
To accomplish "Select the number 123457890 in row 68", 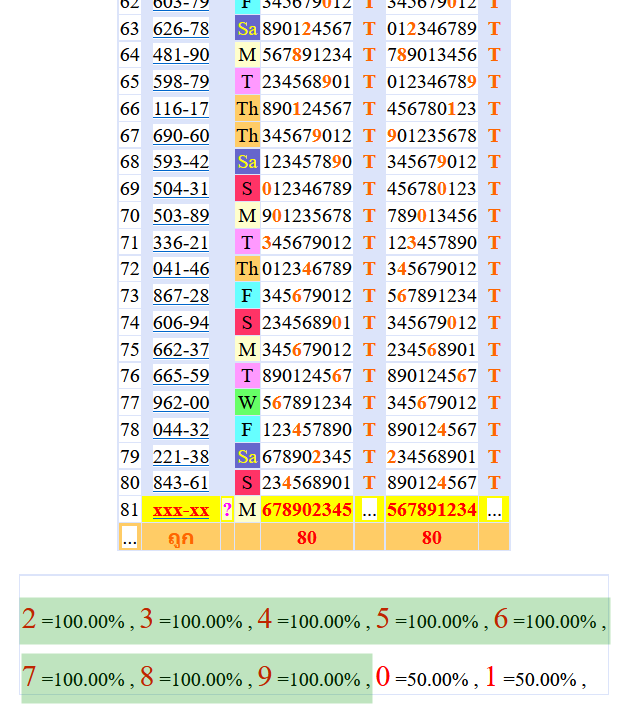I will [x=306, y=162].
